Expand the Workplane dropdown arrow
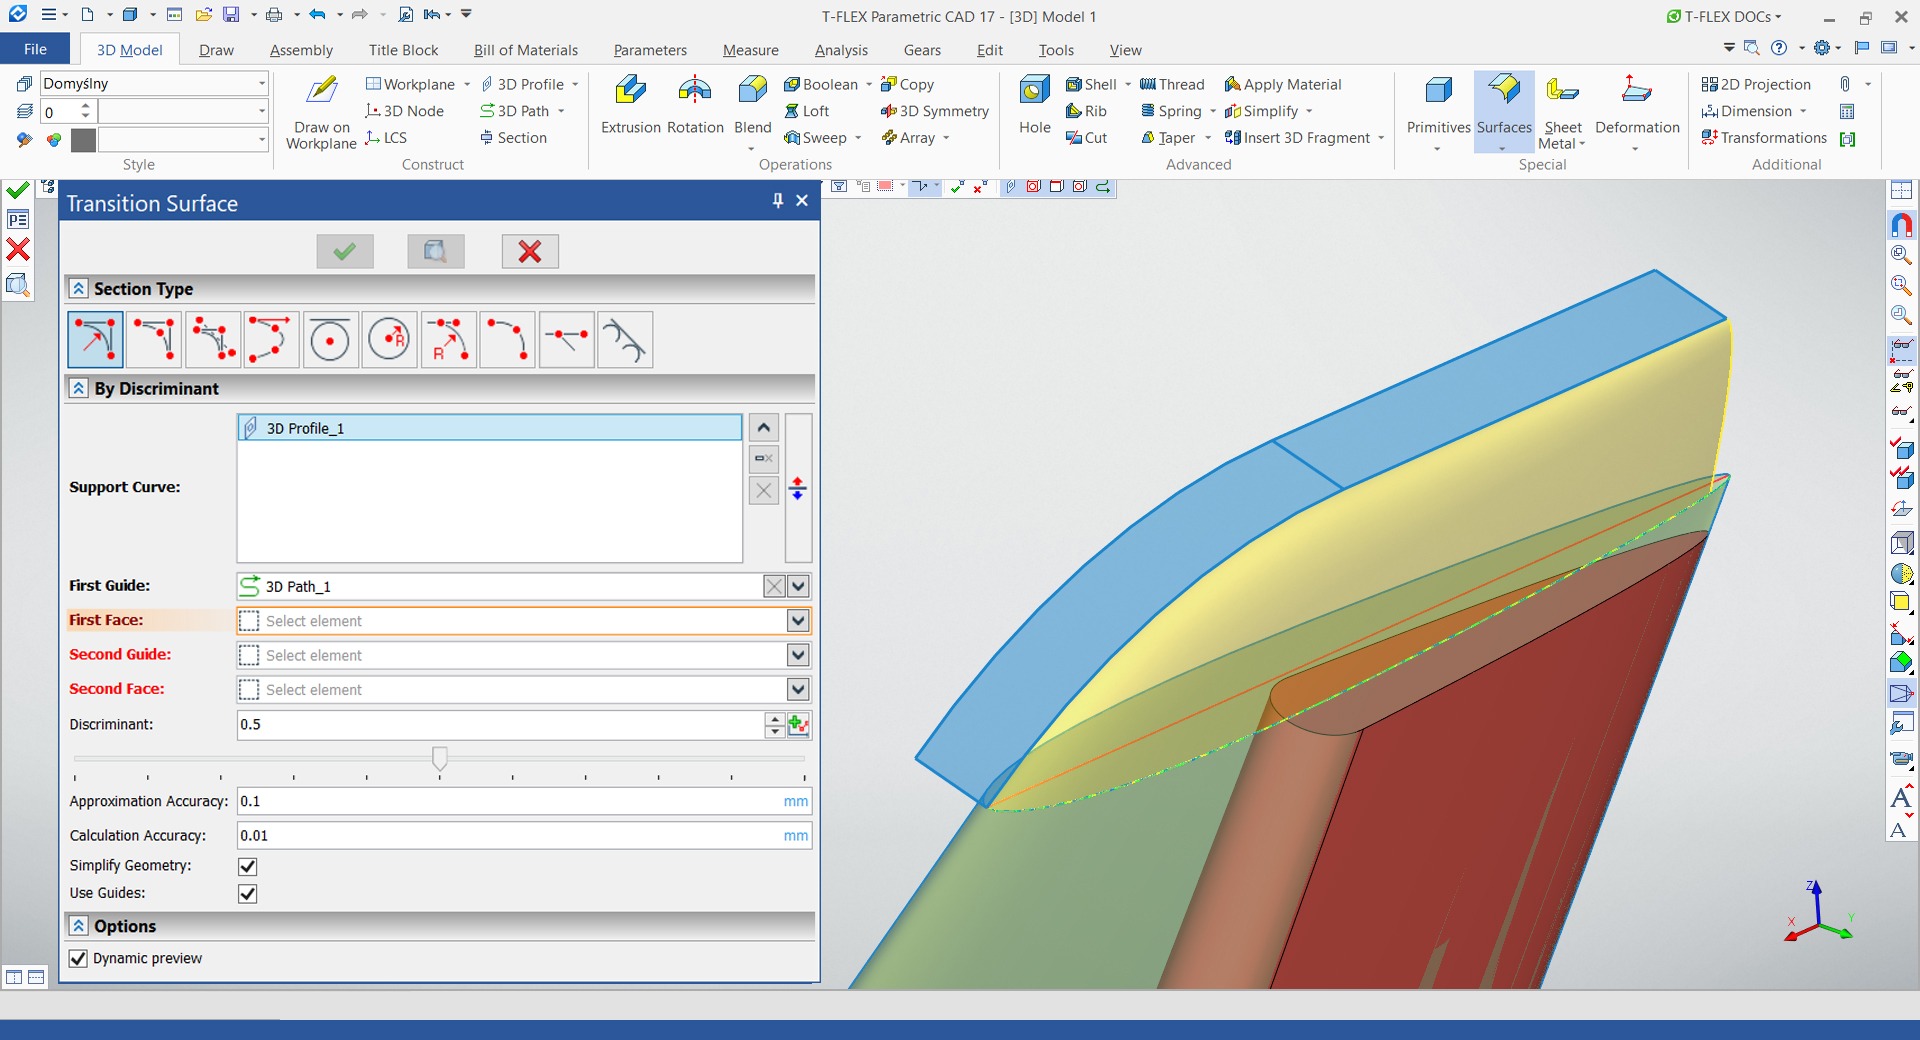Image resolution: width=1920 pixels, height=1040 pixels. [x=467, y=84]
